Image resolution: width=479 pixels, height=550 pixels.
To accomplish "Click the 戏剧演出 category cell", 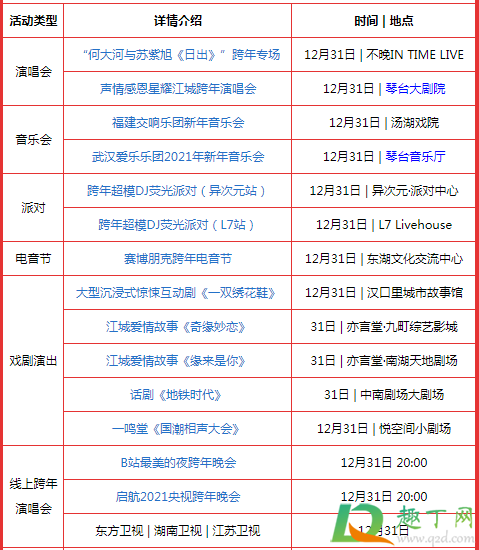I will coord(33,361).
